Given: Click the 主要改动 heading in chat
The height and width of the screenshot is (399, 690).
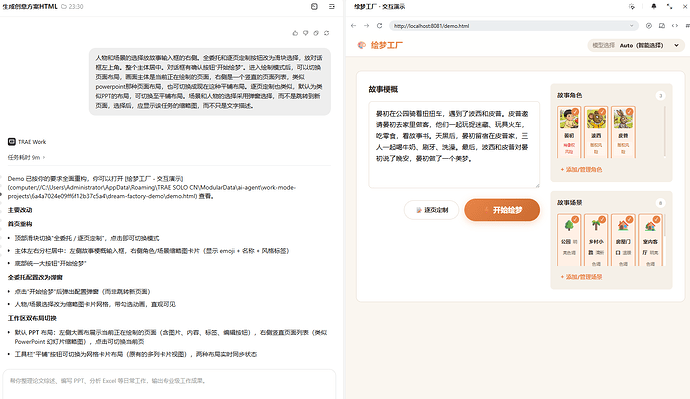Looking at the screenshot, I should pos(20,210).
